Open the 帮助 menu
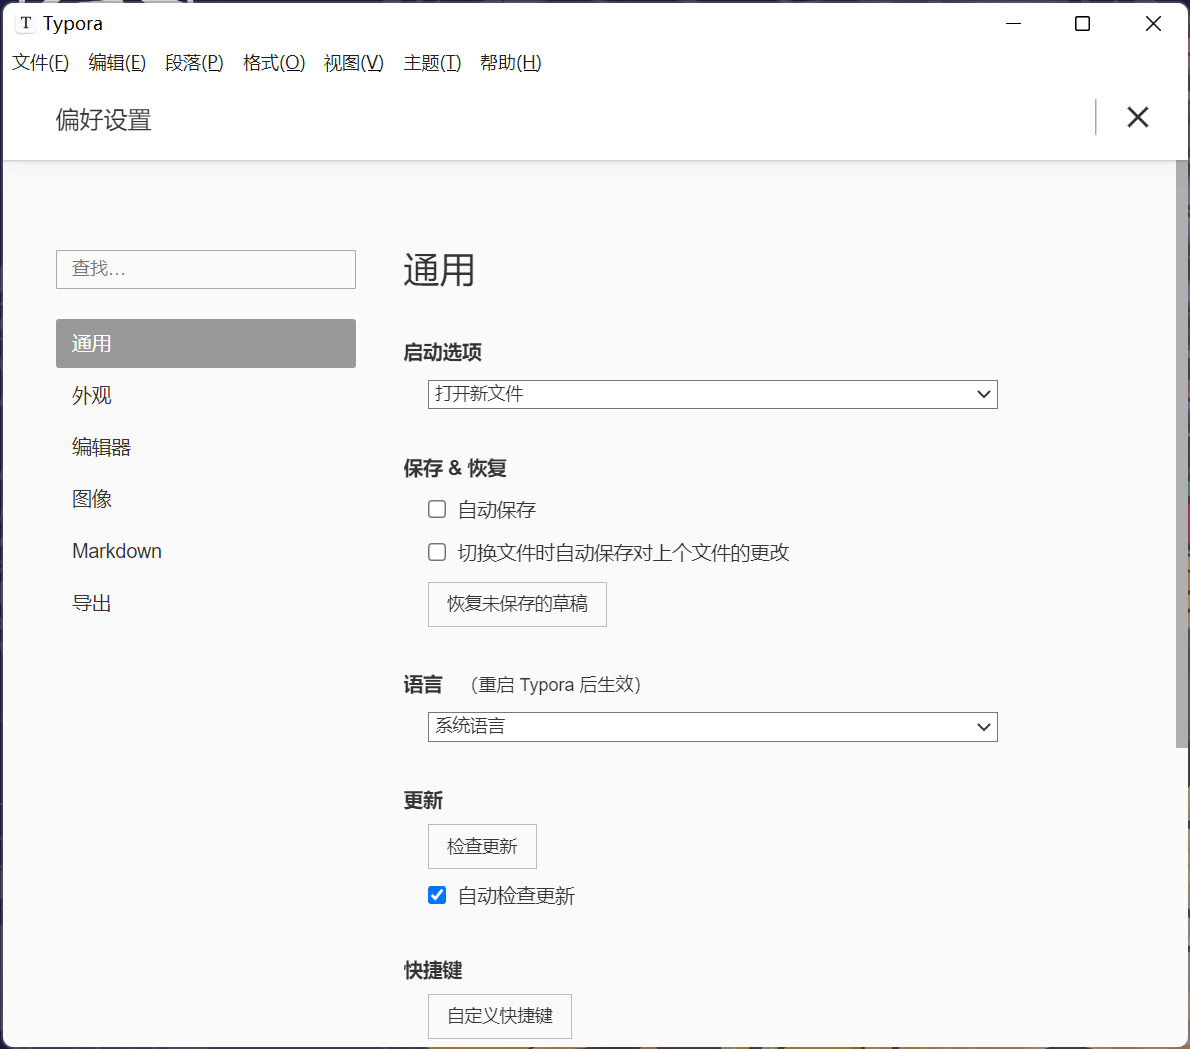 tap(510, 62)
